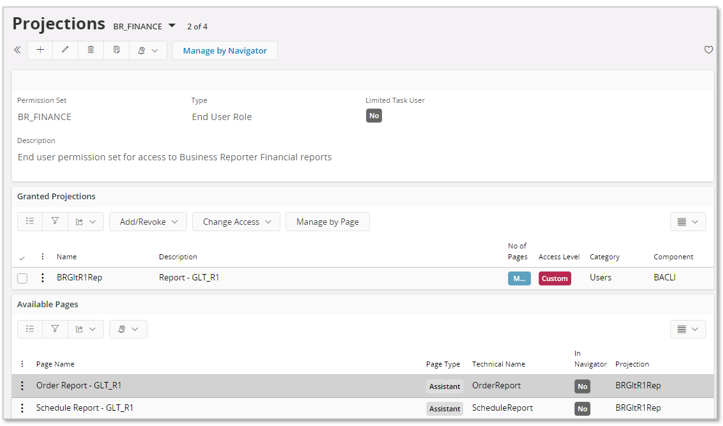This screenshot has height=426, width=723.
Task: Expand the Add/Revoke dropdown
Action: click(148, 222)
